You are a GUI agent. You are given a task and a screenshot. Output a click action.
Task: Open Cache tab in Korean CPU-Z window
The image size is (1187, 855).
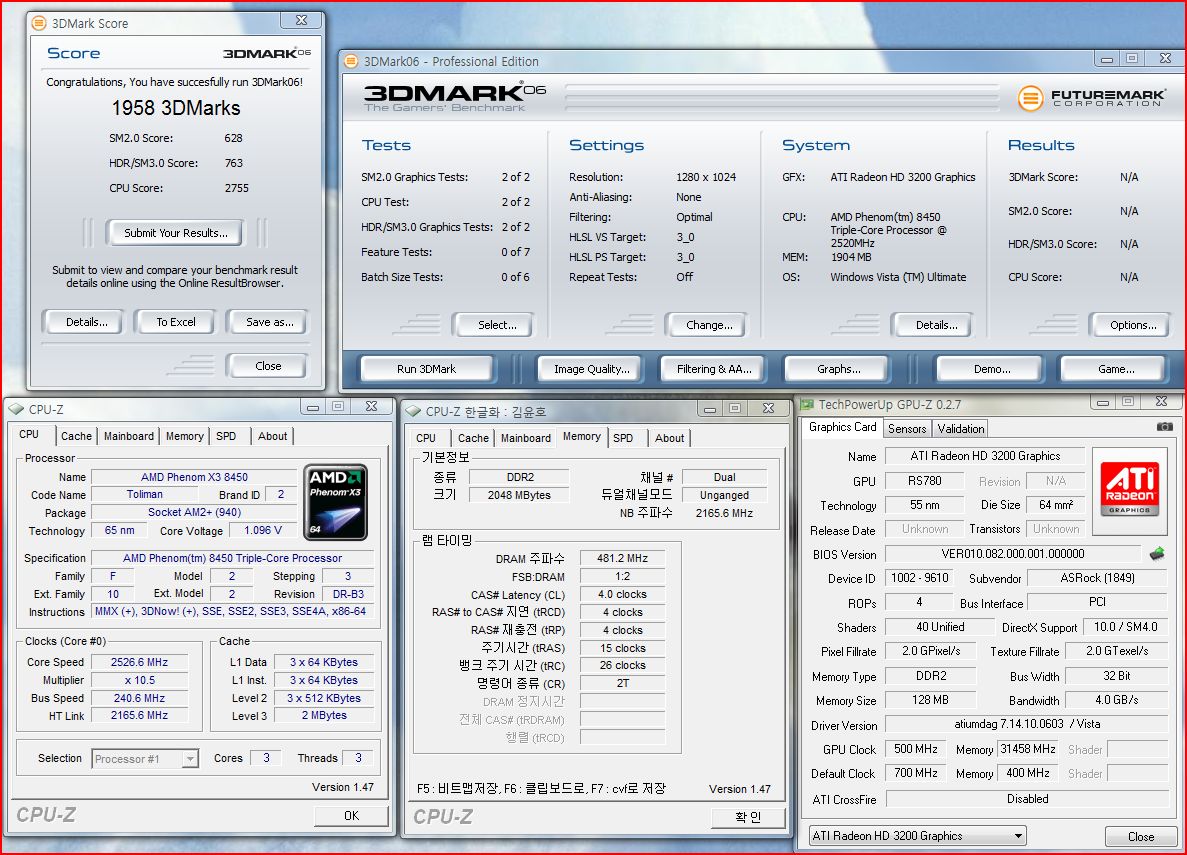(x=473, y=438)
